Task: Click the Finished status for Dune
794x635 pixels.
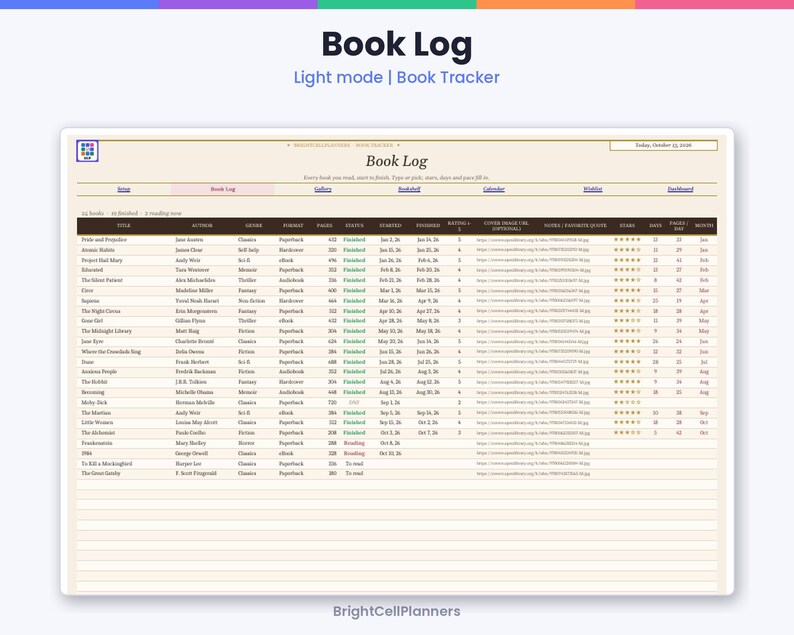Action: 354,362
